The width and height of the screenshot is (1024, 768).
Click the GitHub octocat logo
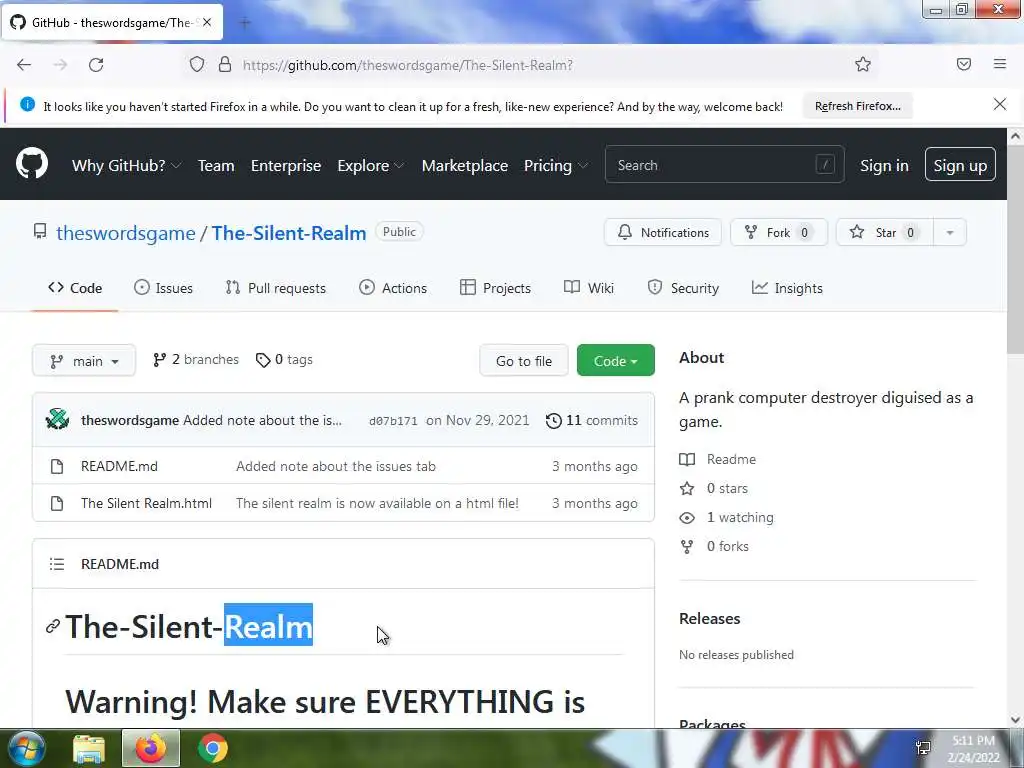pos(32,163)
